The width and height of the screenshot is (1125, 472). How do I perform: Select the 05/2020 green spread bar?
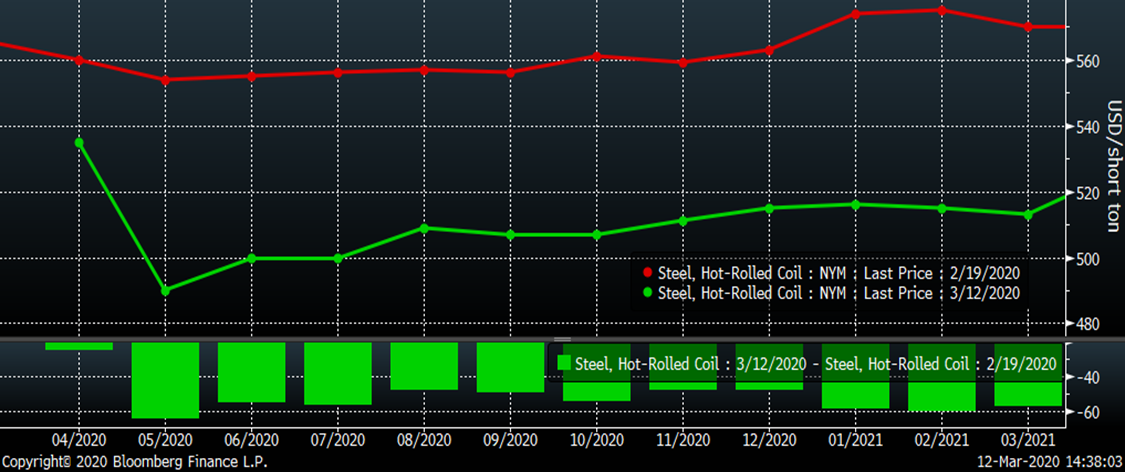[x=165, y=380]
